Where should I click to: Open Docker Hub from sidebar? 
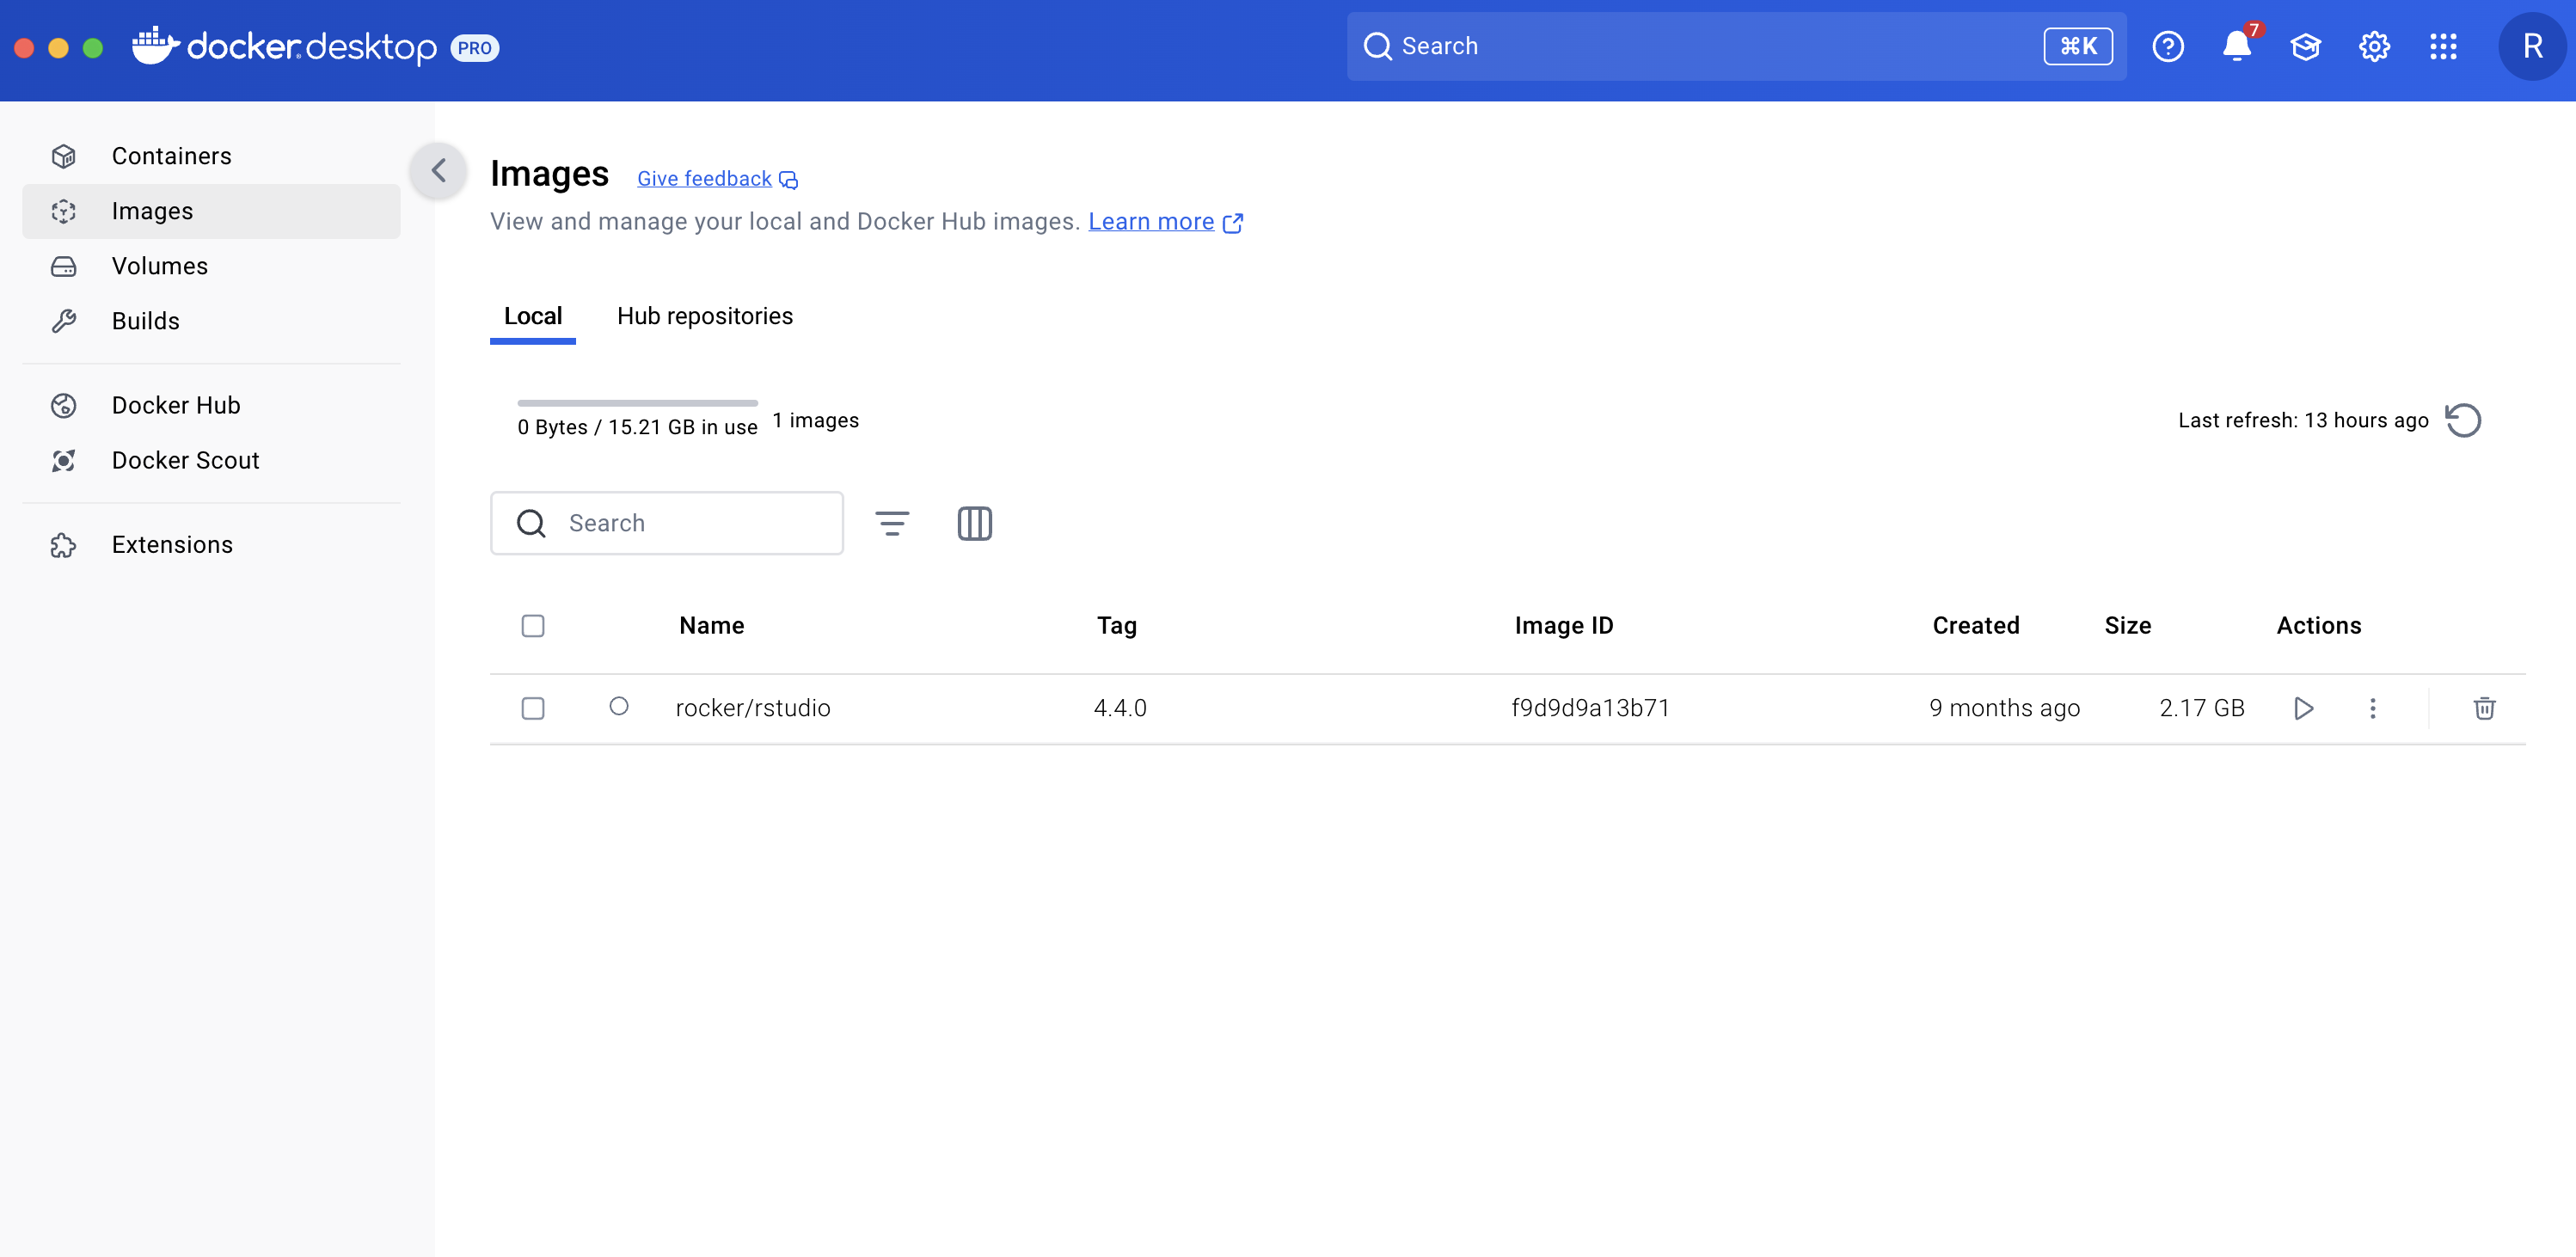click(x=211, y=405)
